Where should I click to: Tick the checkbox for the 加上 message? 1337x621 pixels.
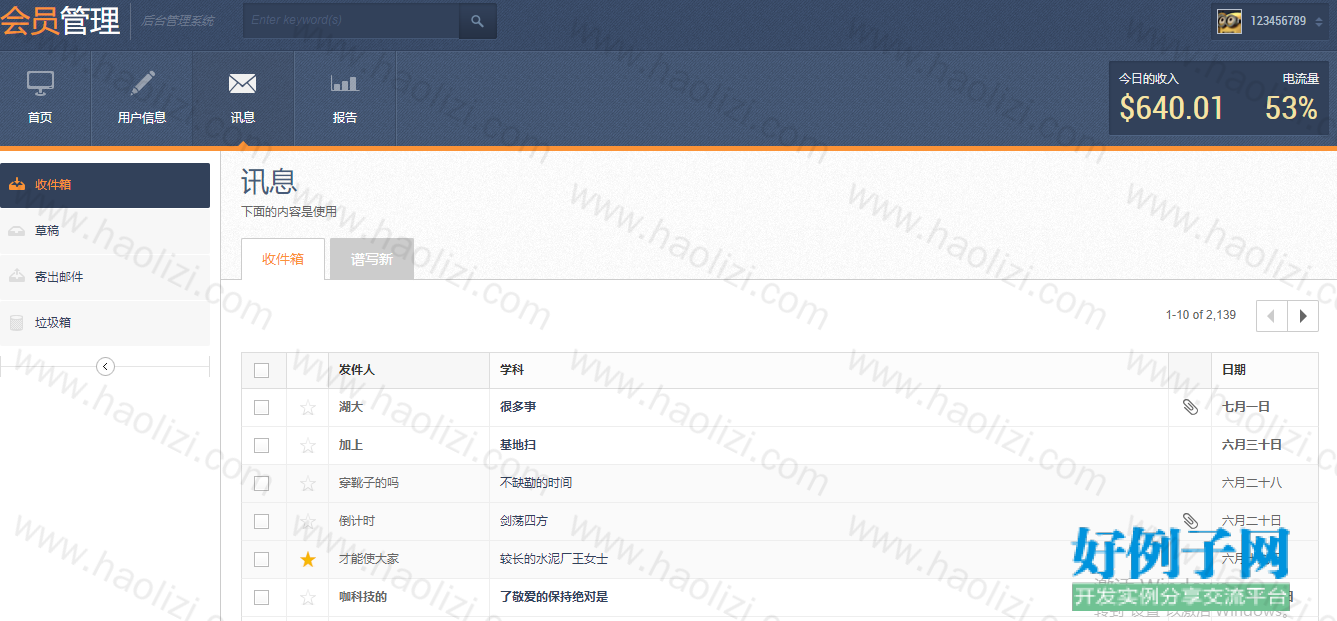click(262, 445)
